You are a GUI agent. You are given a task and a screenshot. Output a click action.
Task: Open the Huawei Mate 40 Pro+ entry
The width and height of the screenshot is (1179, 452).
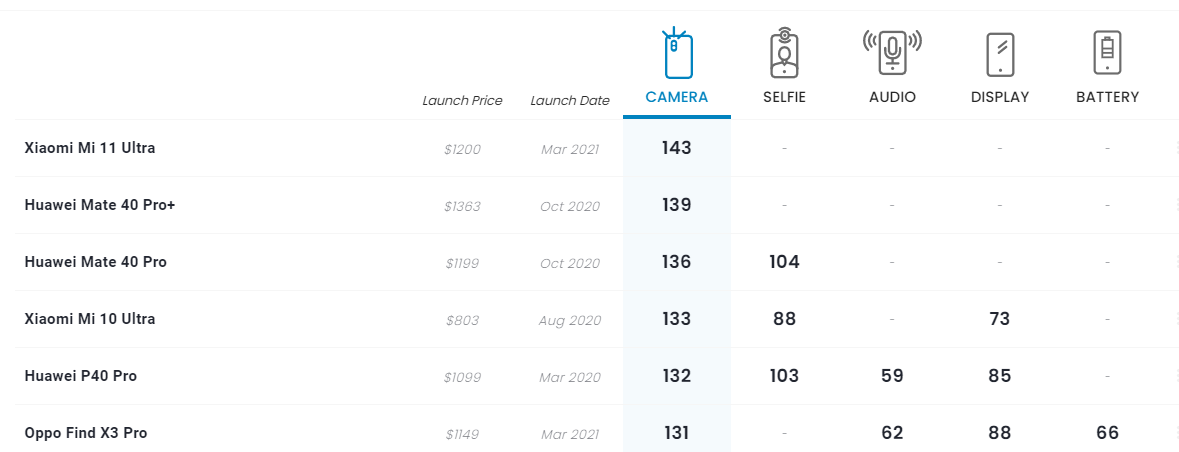click(100, 205)
